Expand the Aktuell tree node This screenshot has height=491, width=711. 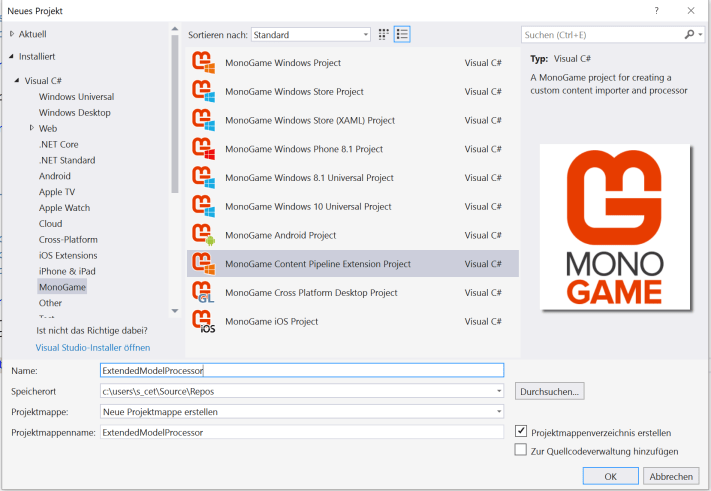[12, 34]
